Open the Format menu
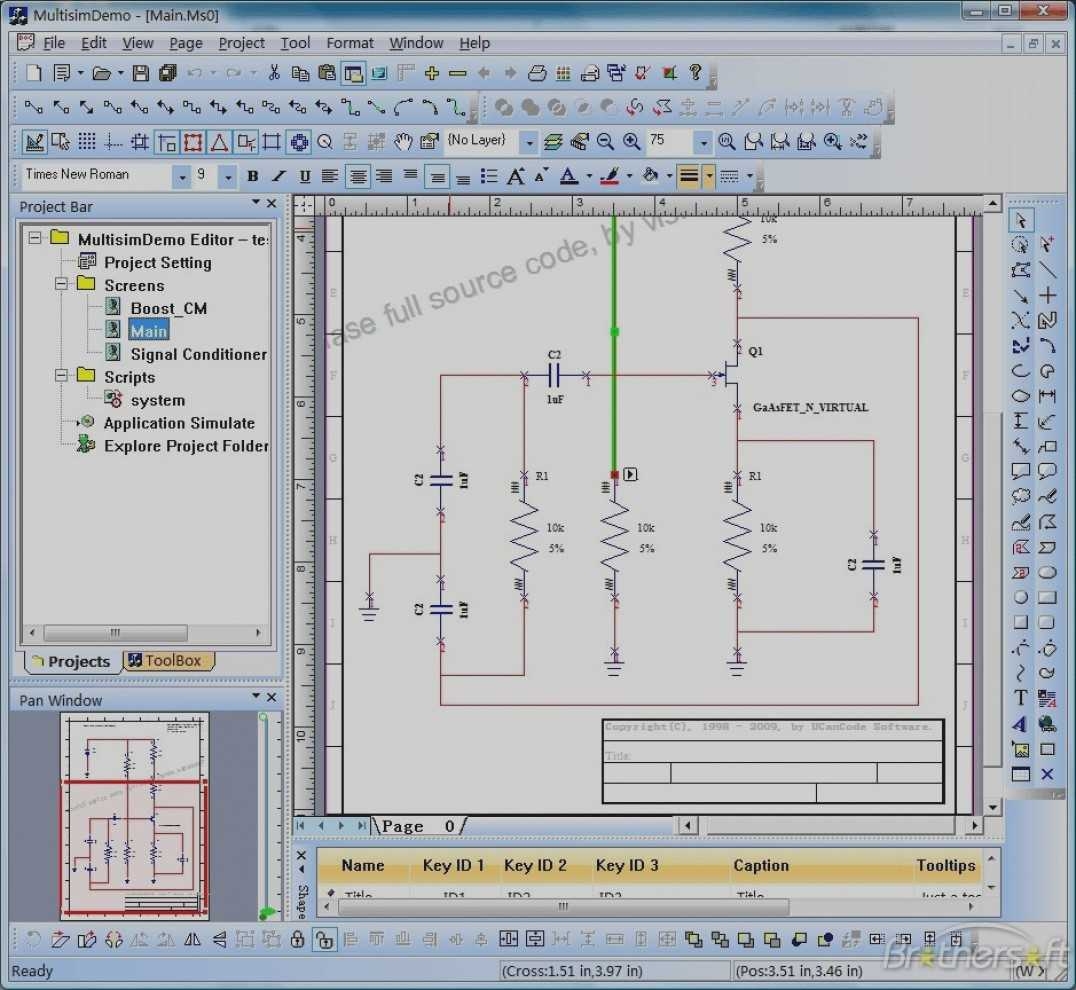 click(x=350, y=43)
